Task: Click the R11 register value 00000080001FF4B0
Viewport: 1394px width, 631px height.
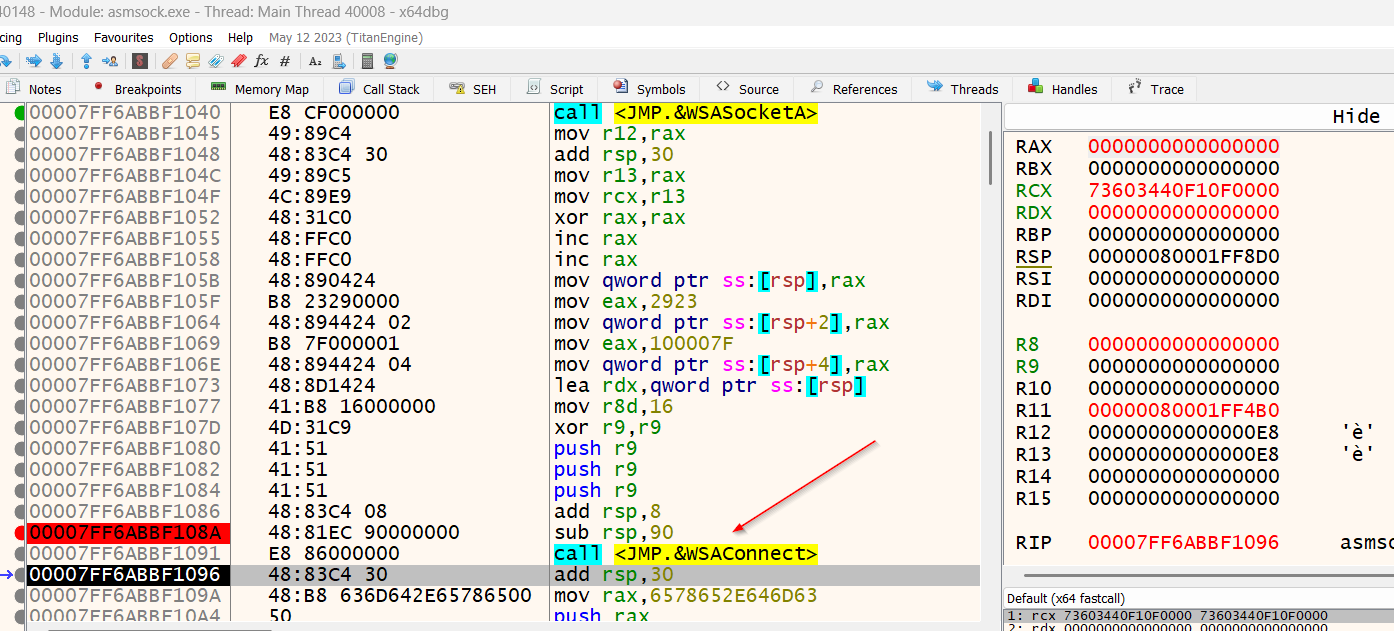Action: click(1183, 410)
